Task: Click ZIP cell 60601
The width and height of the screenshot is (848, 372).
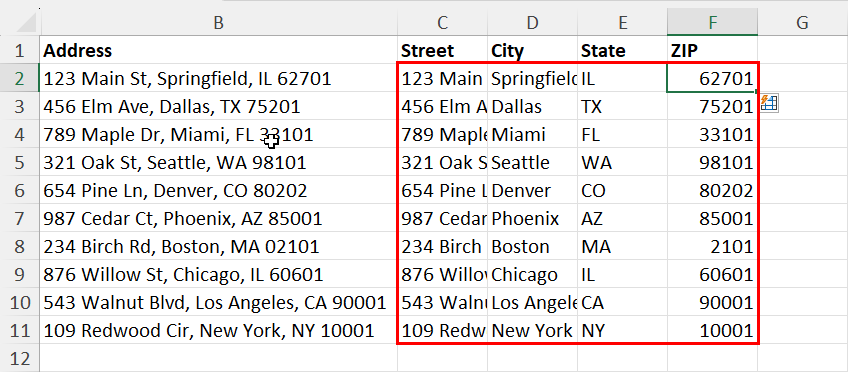Action: click(x=712, y=274)
